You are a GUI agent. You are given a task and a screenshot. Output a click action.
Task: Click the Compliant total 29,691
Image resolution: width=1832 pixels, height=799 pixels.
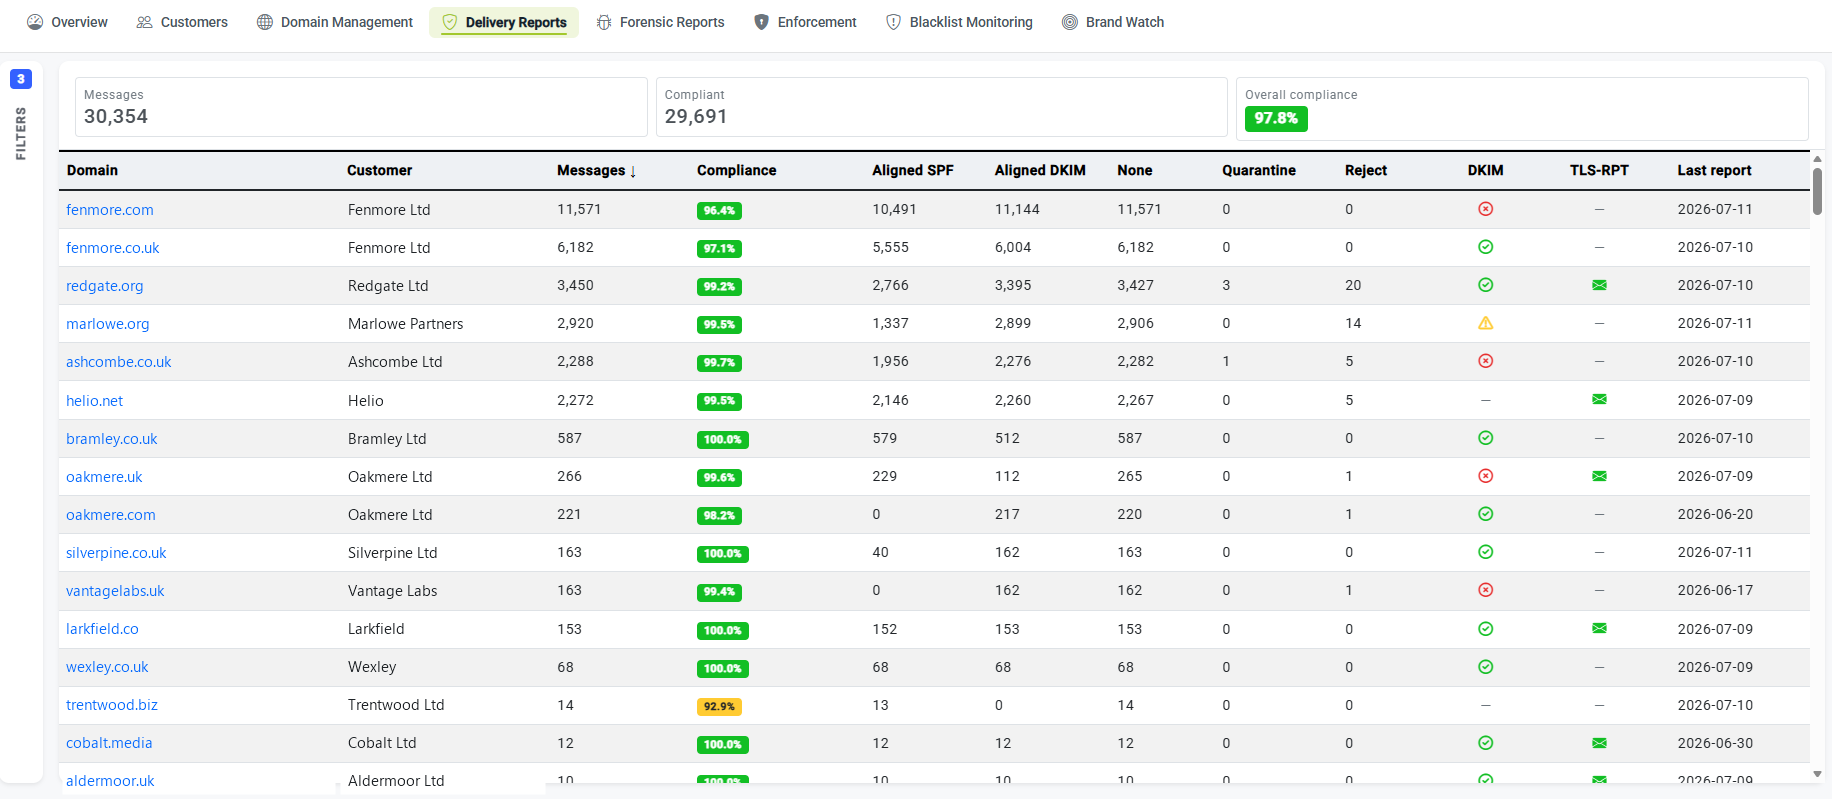click(x=696, y=117)
